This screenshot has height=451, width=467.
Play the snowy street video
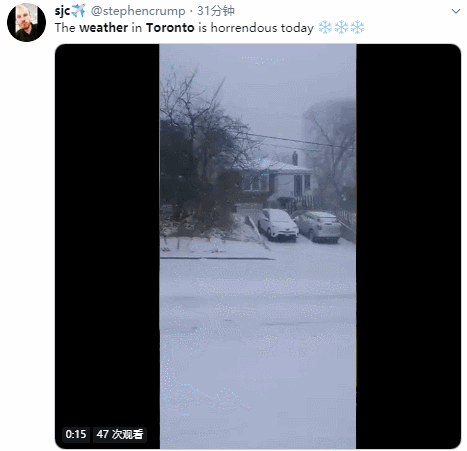[258, 246]
